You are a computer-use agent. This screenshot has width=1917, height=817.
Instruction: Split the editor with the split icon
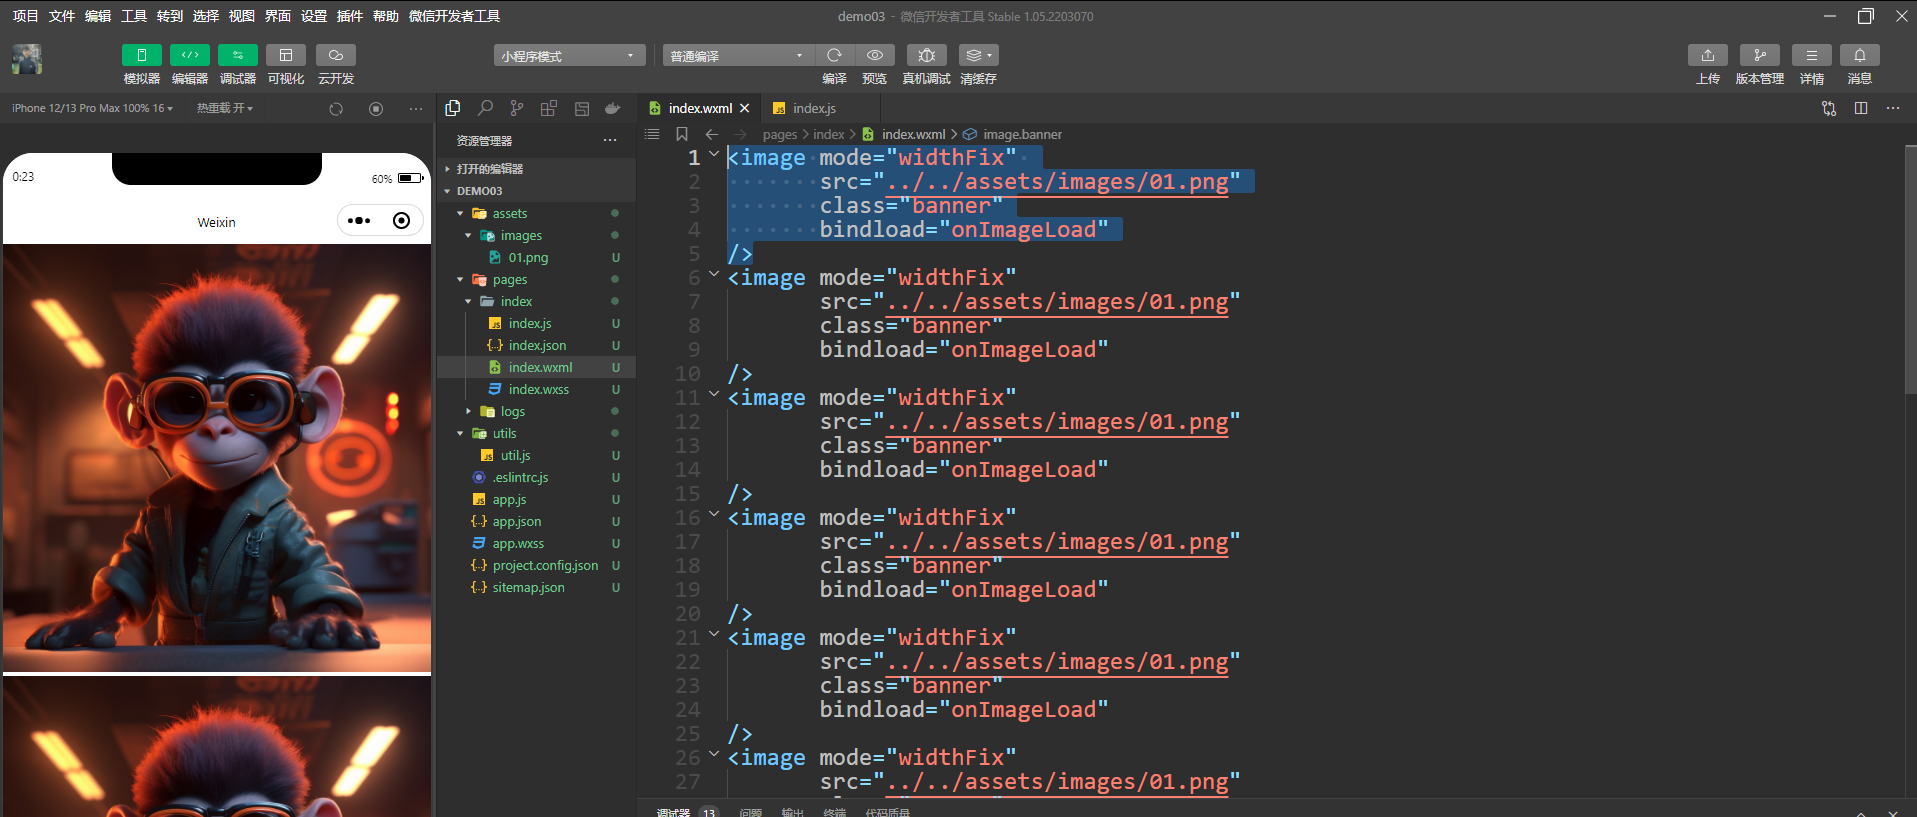tap(1861, 108)
